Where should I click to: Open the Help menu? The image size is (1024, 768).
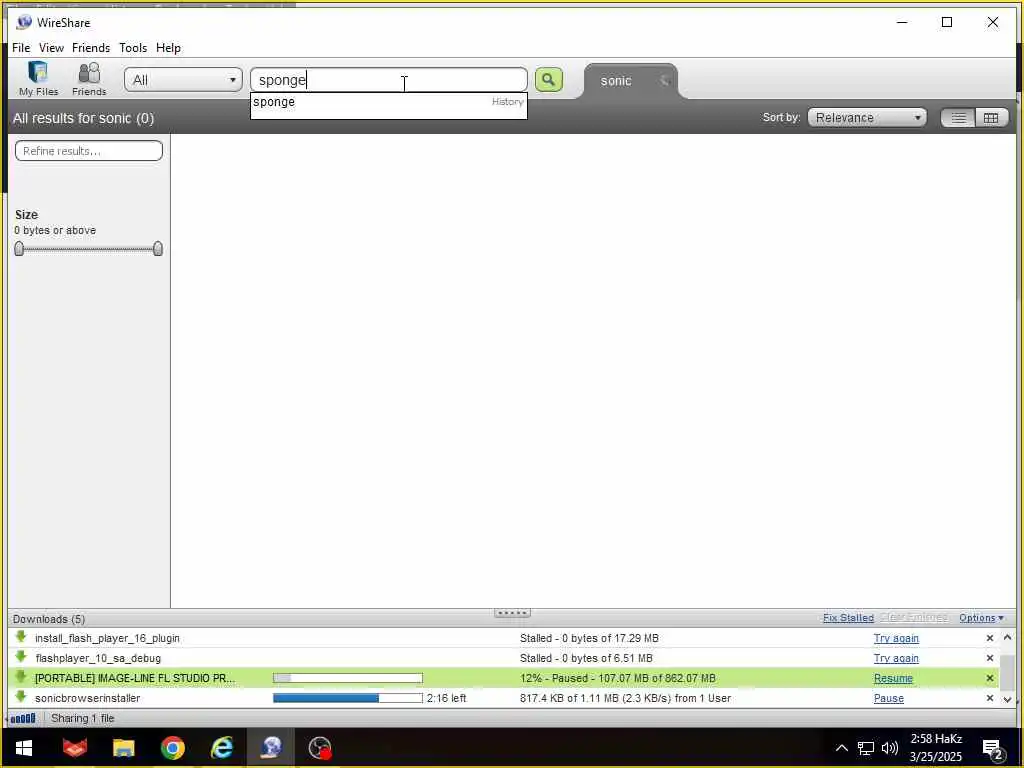click(168, 48)
